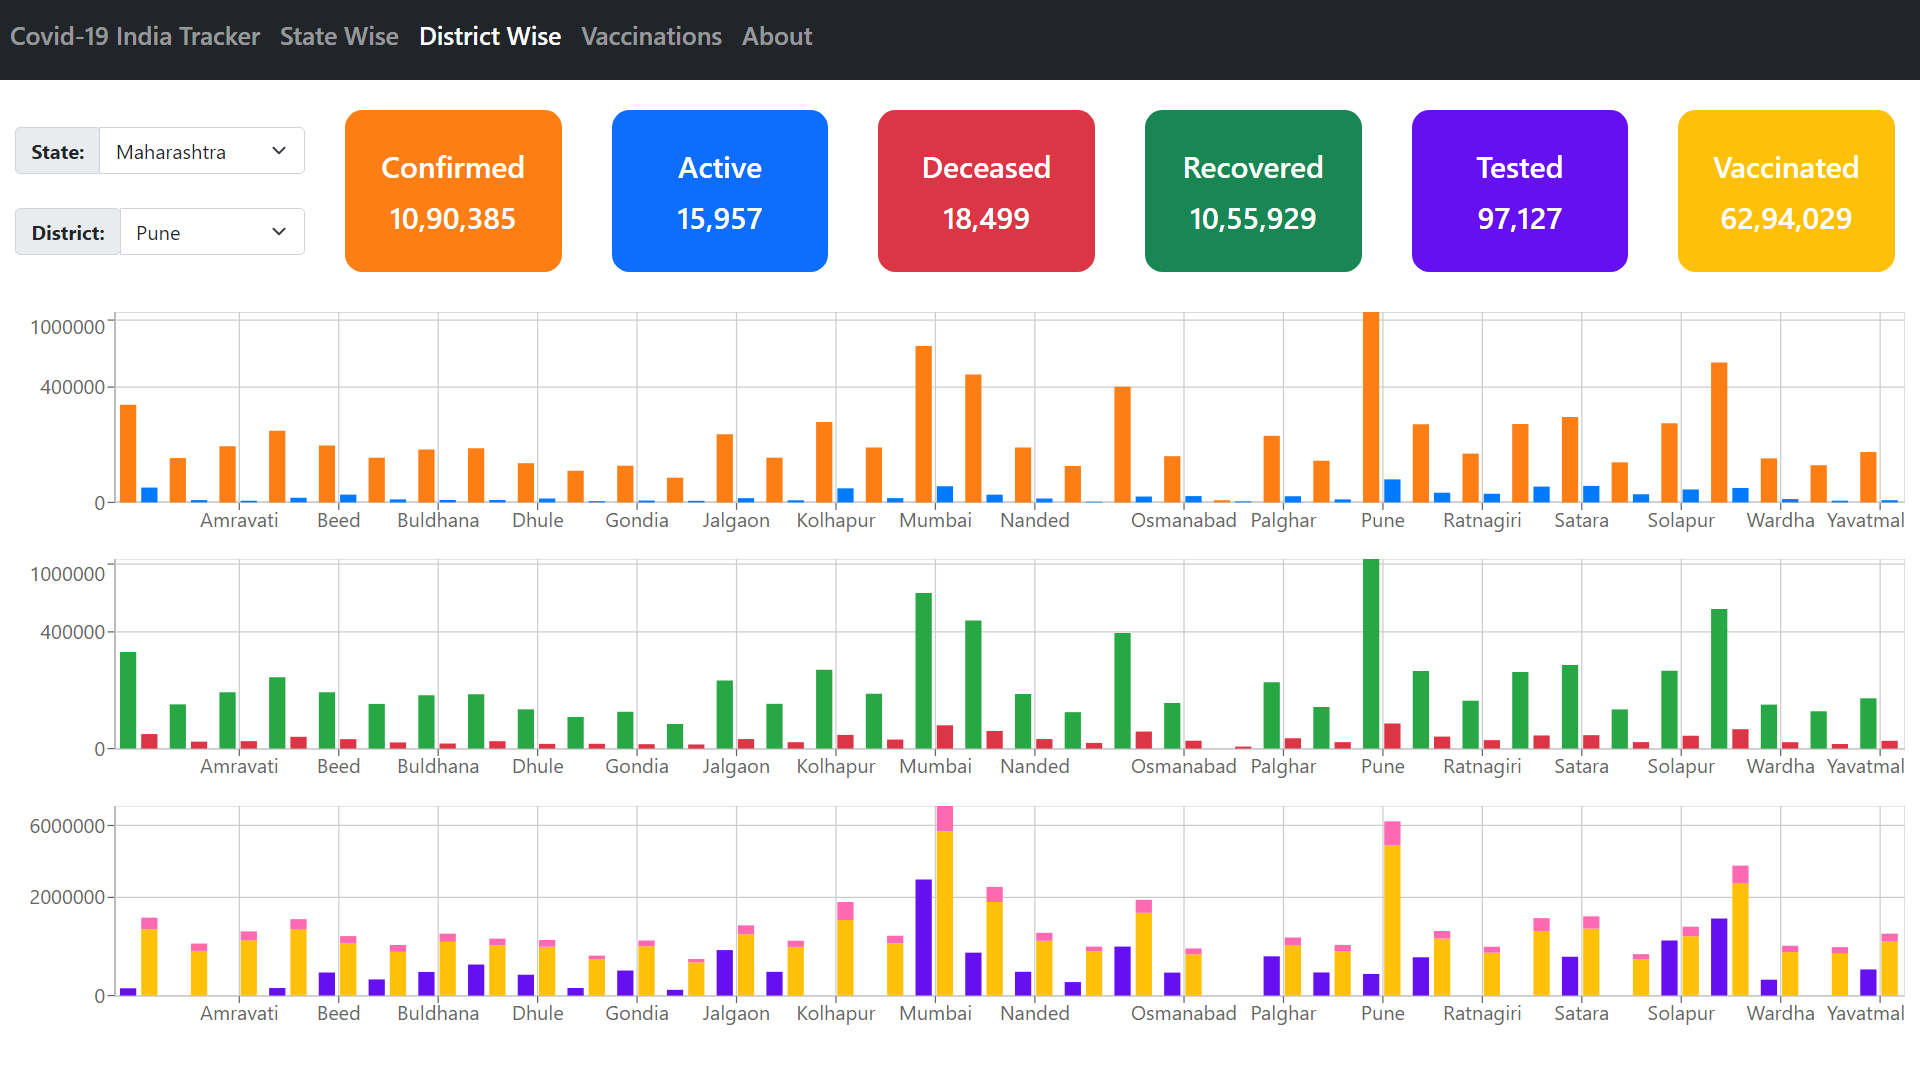Click the blue Active stats card
Image resolution: width=1920 pixels, height=1080 pixels.
pos(719,191)
